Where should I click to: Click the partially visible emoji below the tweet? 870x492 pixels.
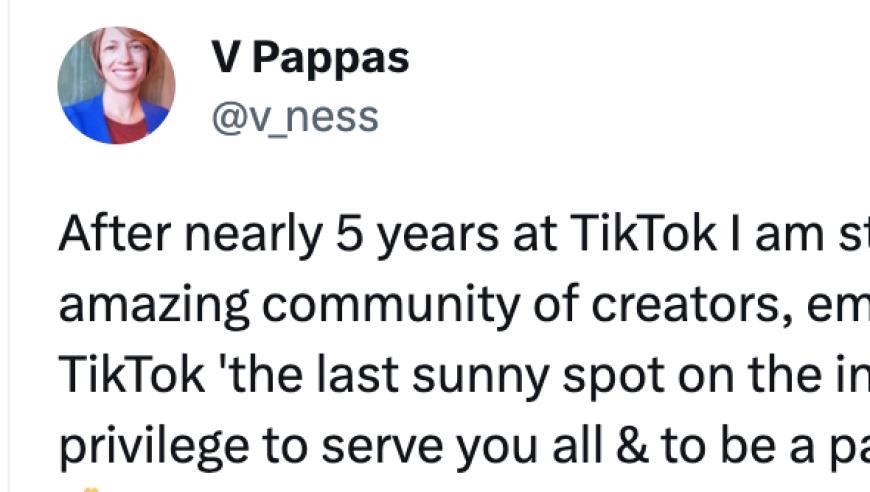click(x=91, y=487)
